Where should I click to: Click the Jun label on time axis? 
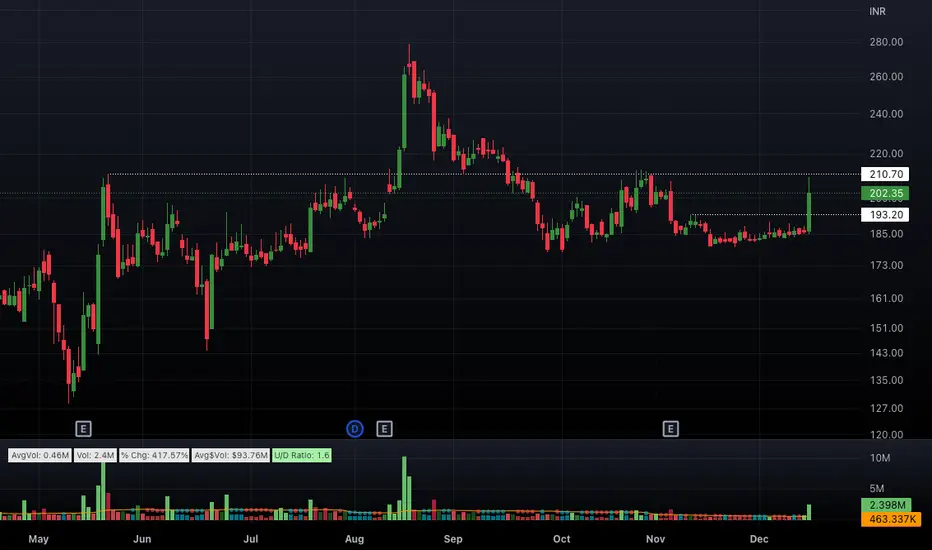142,539
